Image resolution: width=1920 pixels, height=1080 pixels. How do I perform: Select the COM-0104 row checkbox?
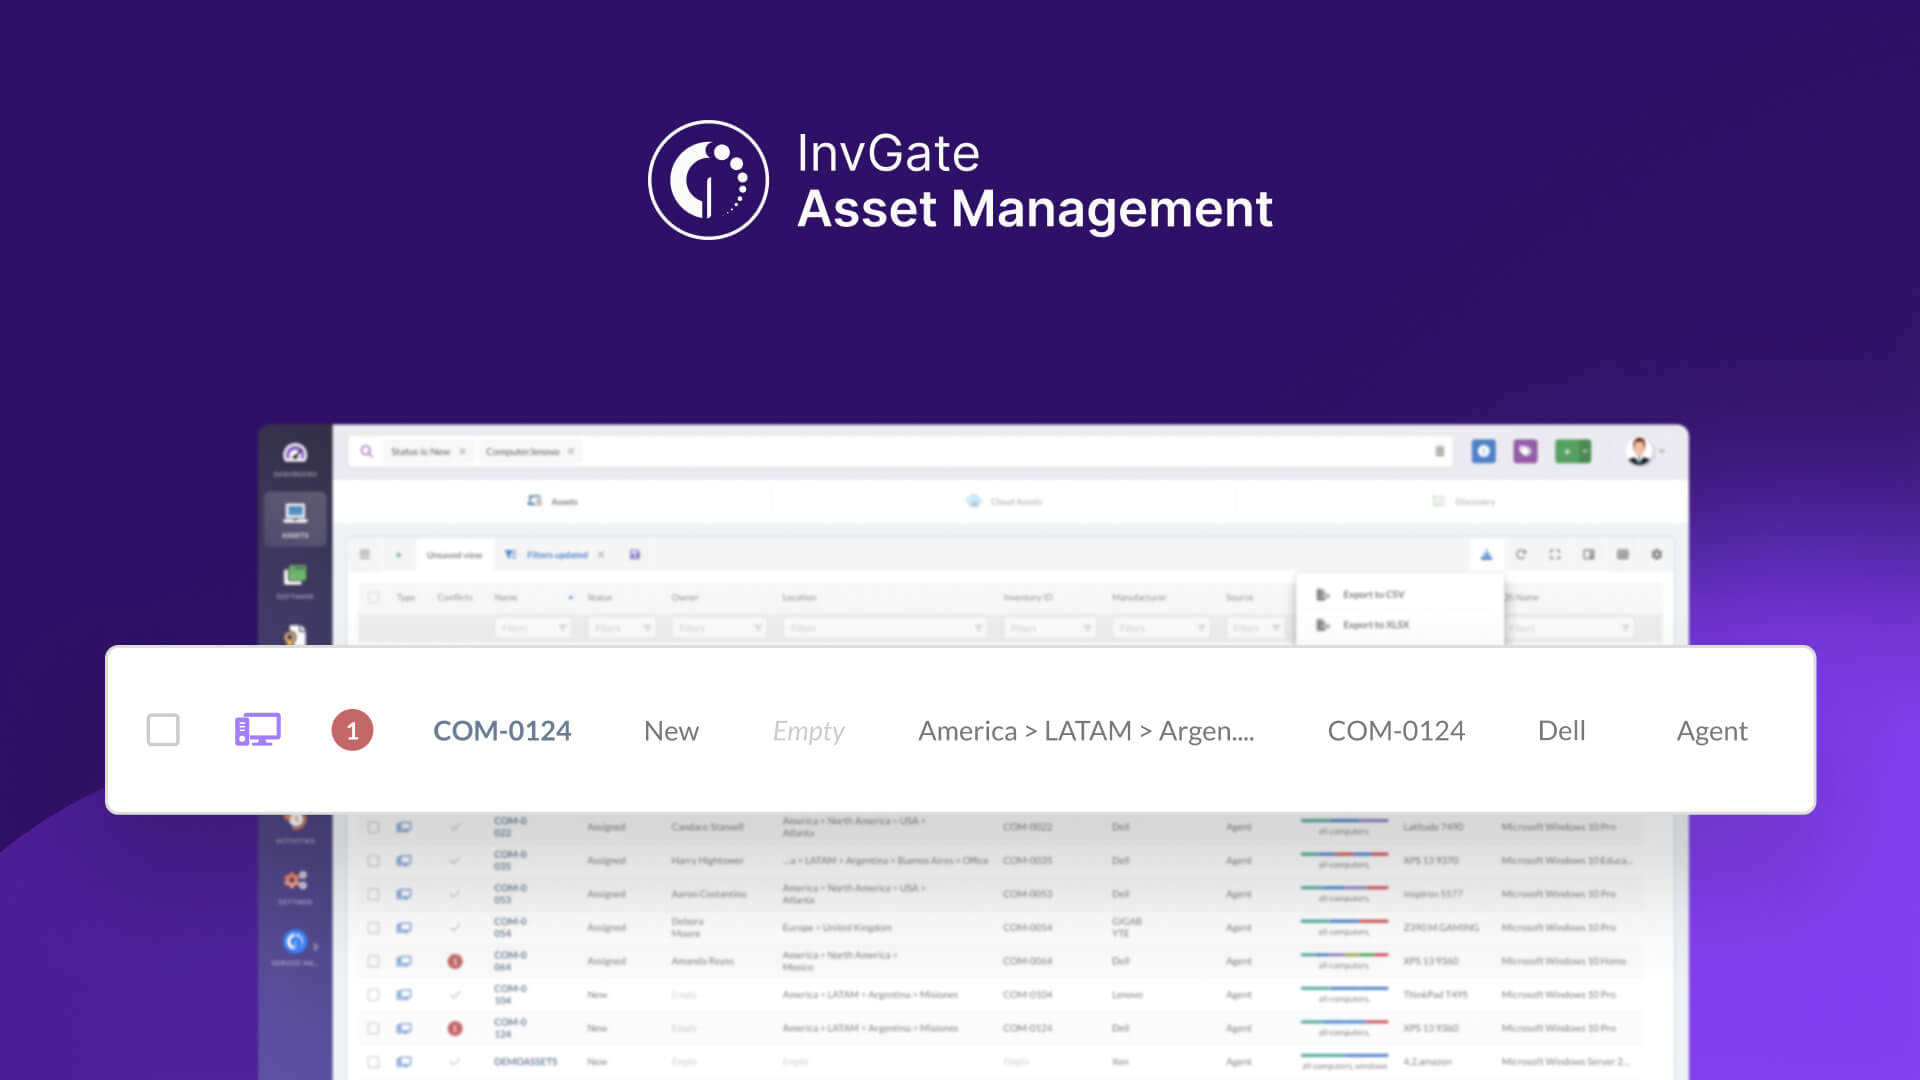click(373, 995)
